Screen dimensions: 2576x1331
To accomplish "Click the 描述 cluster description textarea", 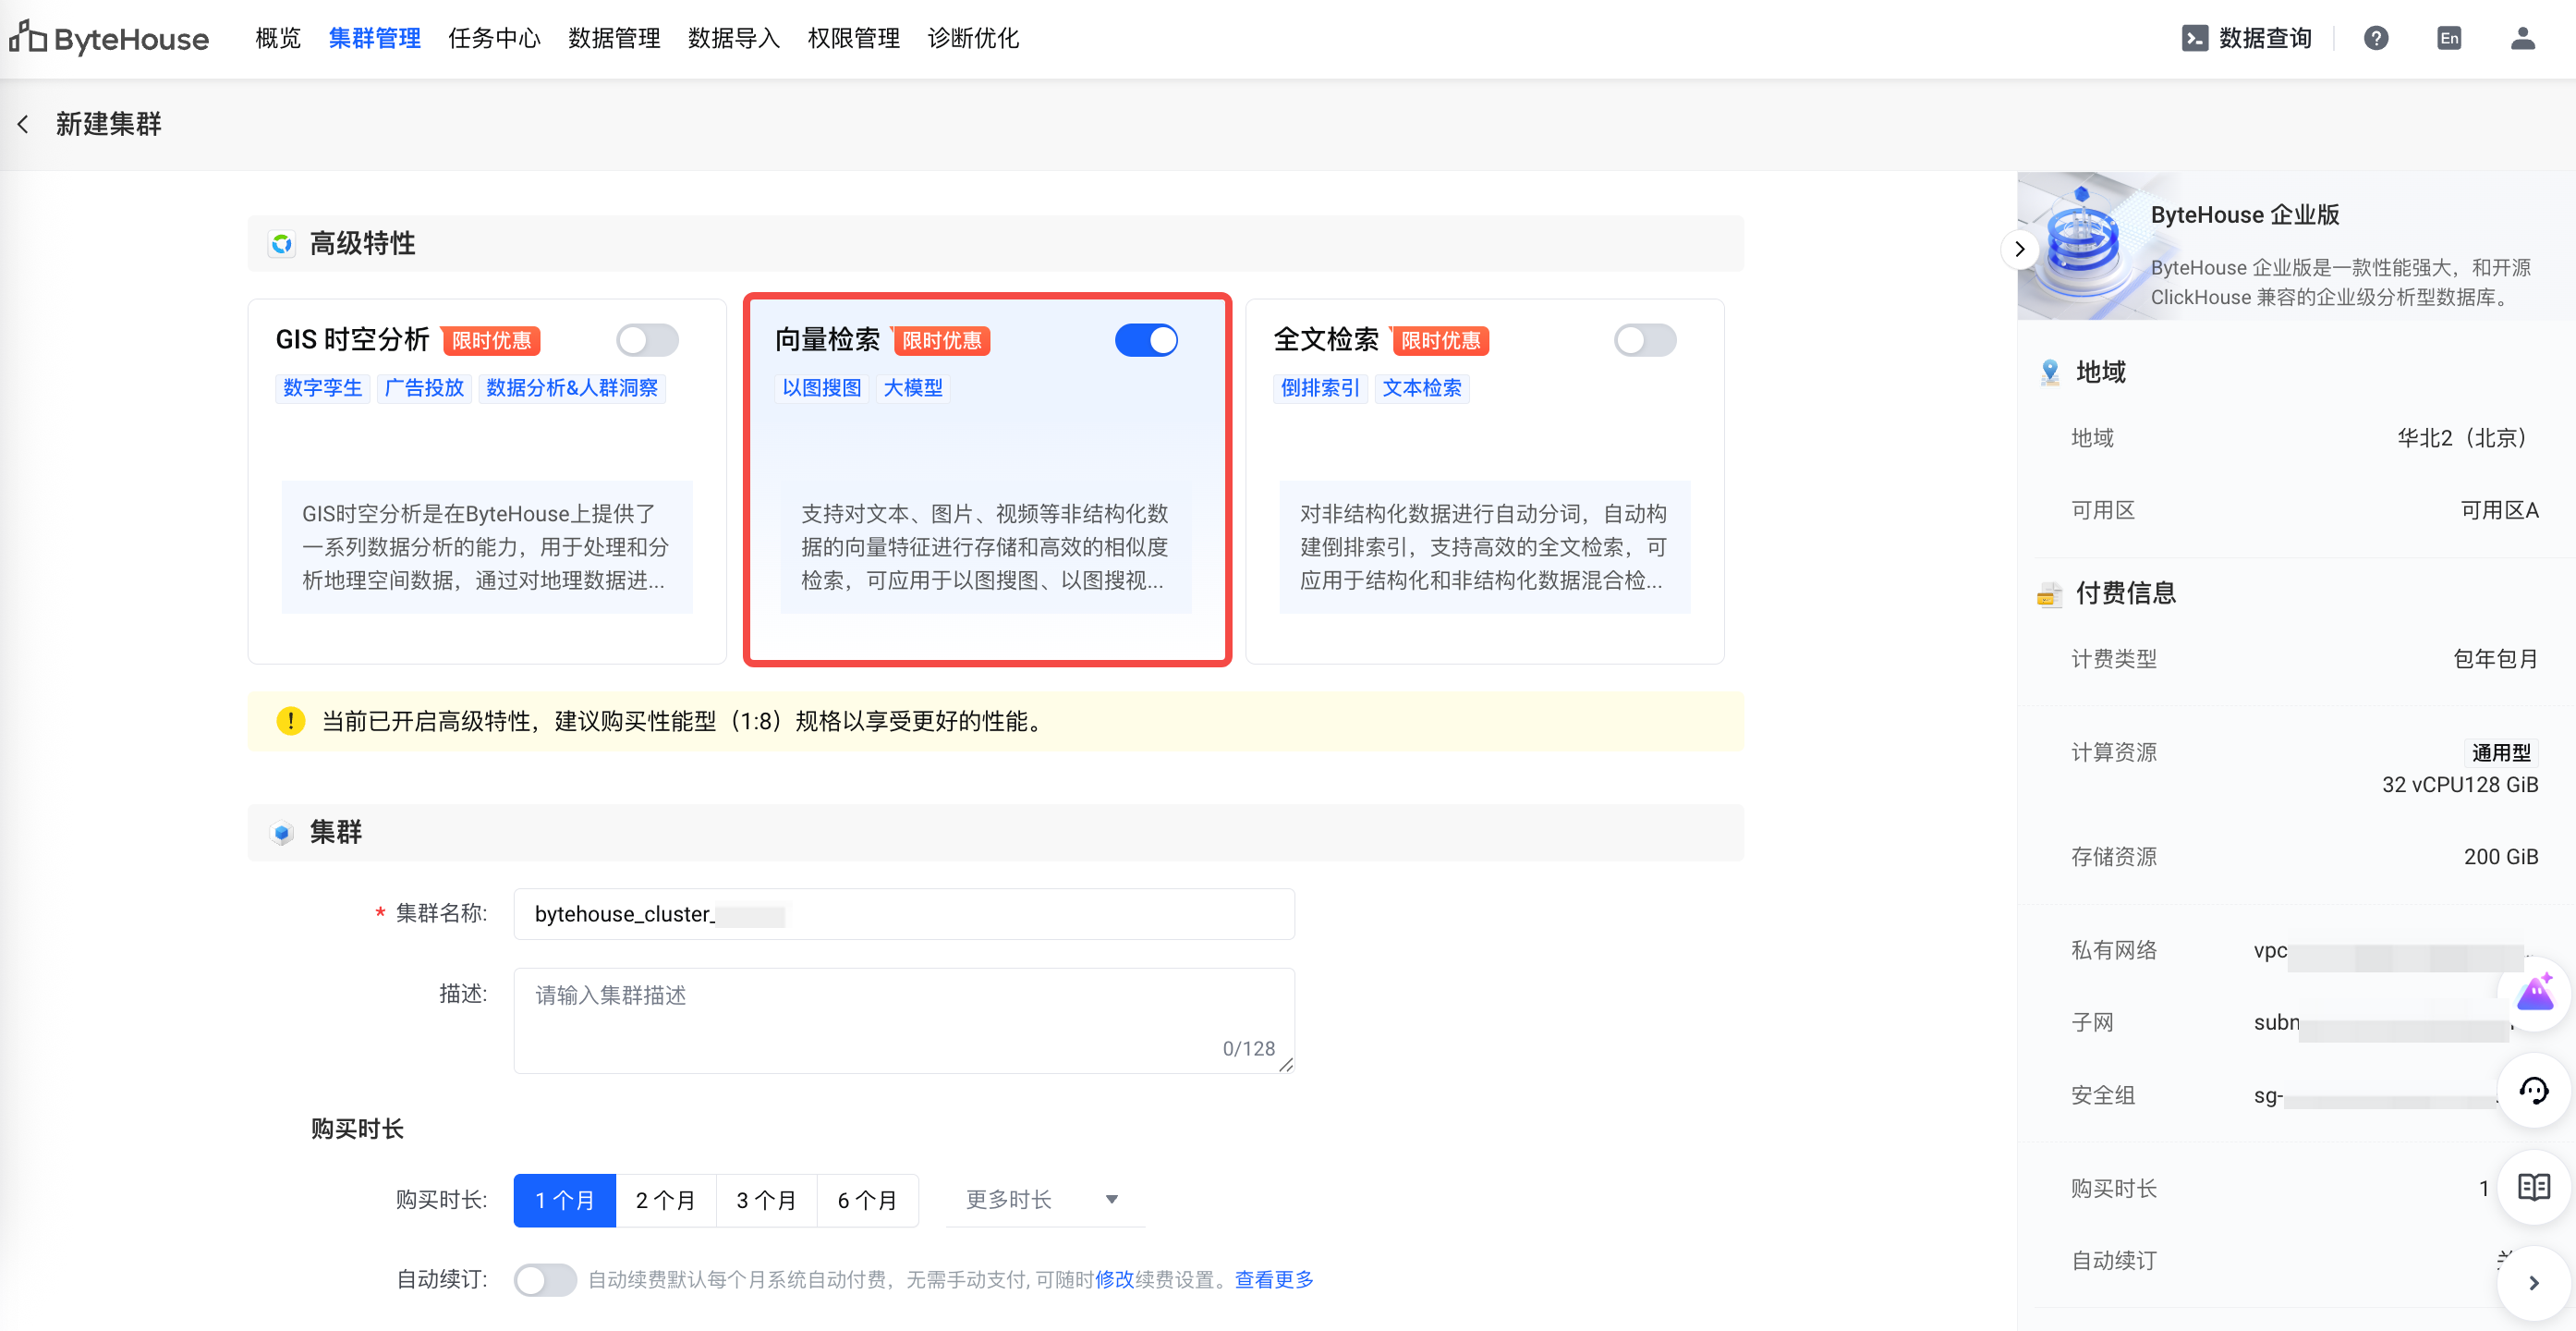I will (x=904, y=1020).
